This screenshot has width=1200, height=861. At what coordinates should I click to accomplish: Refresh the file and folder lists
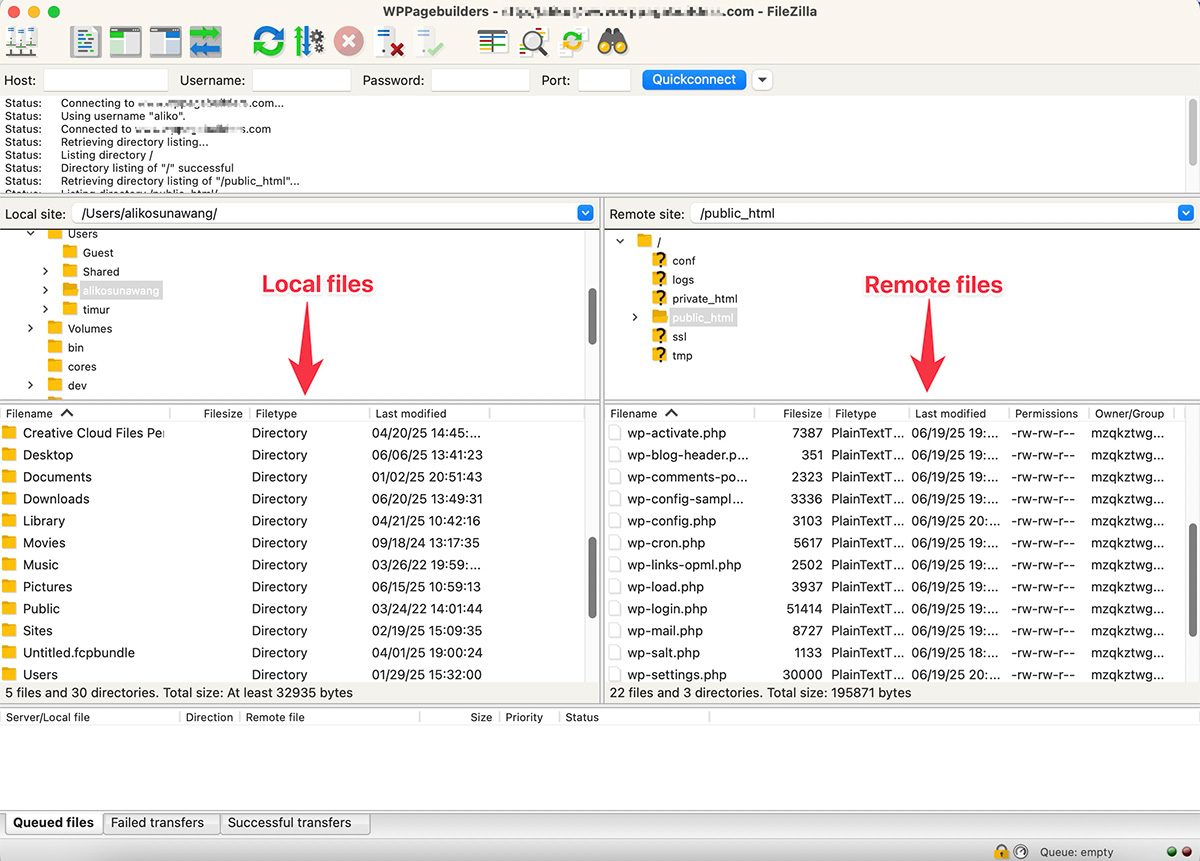pos(268,42)
